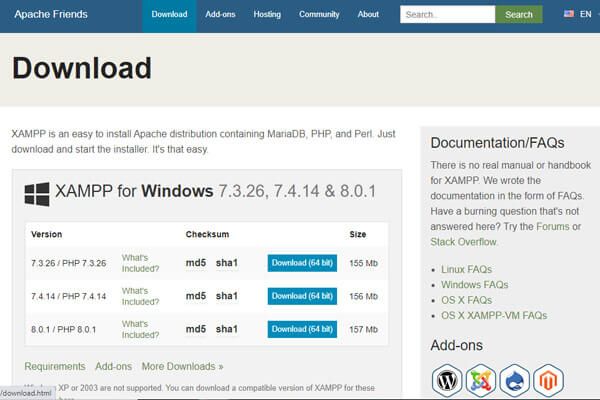The width and height of the screenshot is (600, 400).
Task: Open Add-ons link below version table
Action: (x=113, y=366)
